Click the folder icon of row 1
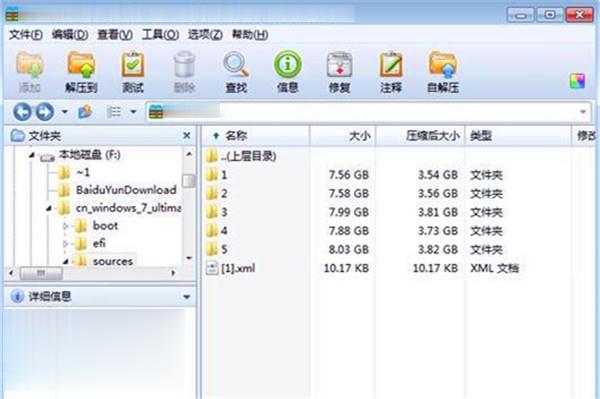Image resolution: width=600 pixels, height=399 pixels. click(211, 175)
